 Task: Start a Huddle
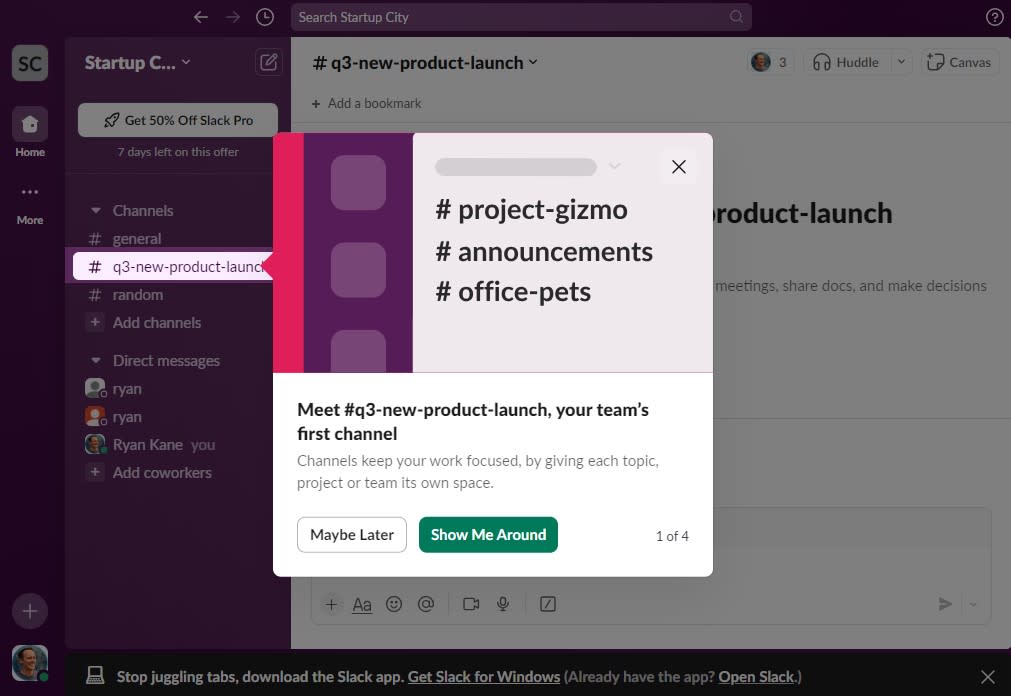(x=846, y=63)
